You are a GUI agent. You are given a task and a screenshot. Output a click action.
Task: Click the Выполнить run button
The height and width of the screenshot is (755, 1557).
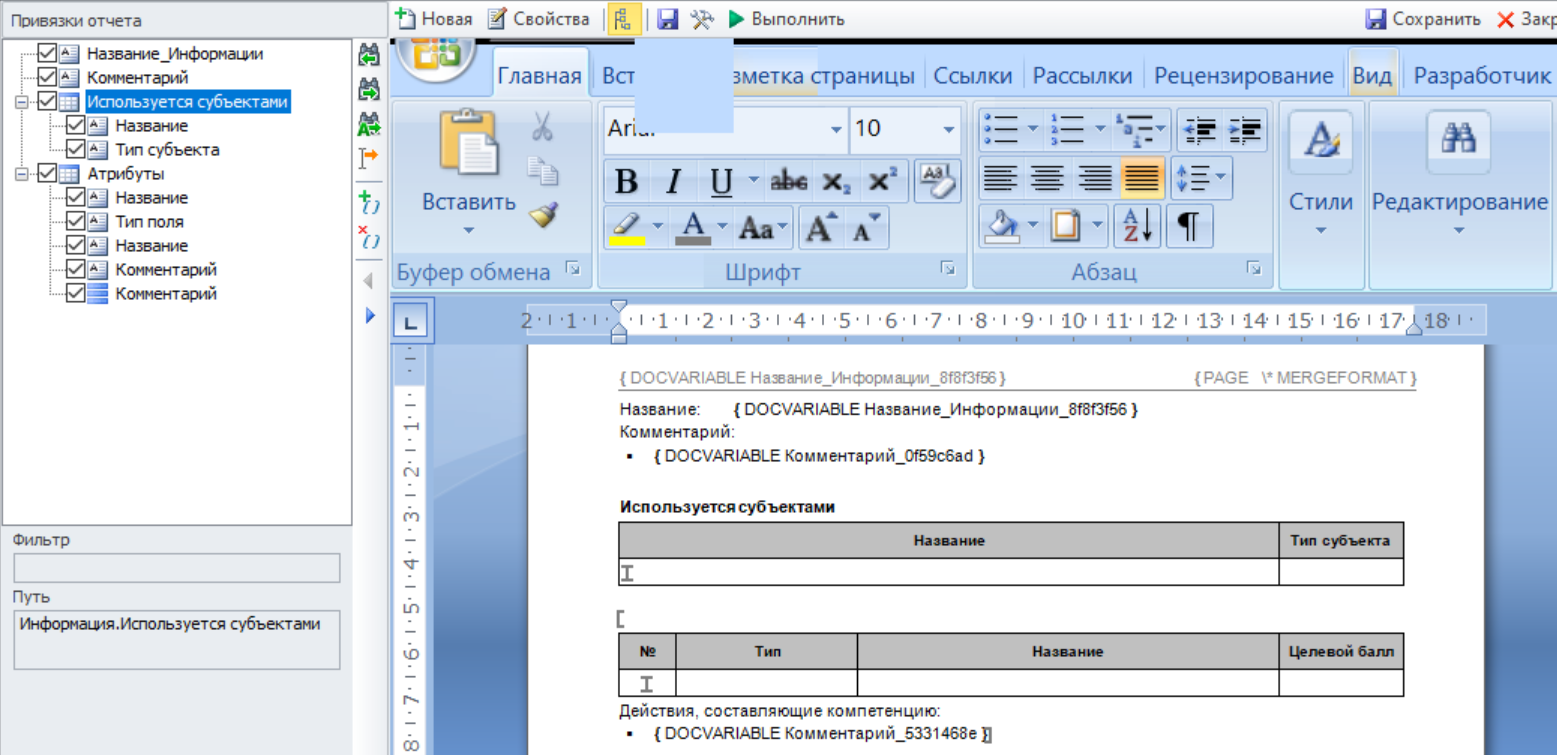click(787, 19)
